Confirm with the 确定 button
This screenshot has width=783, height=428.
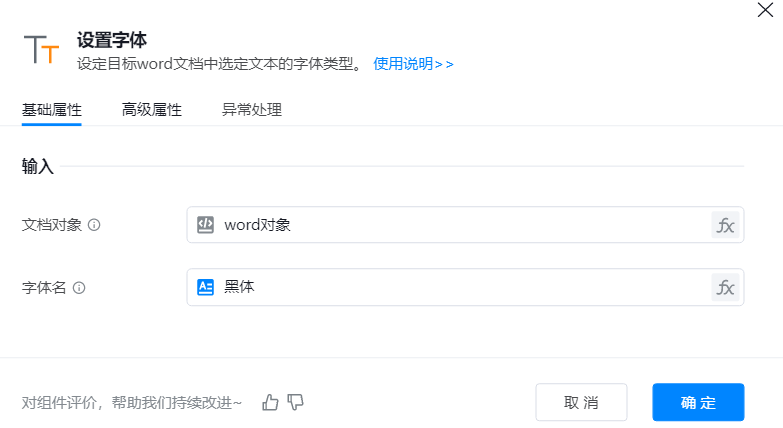(698, 402)
